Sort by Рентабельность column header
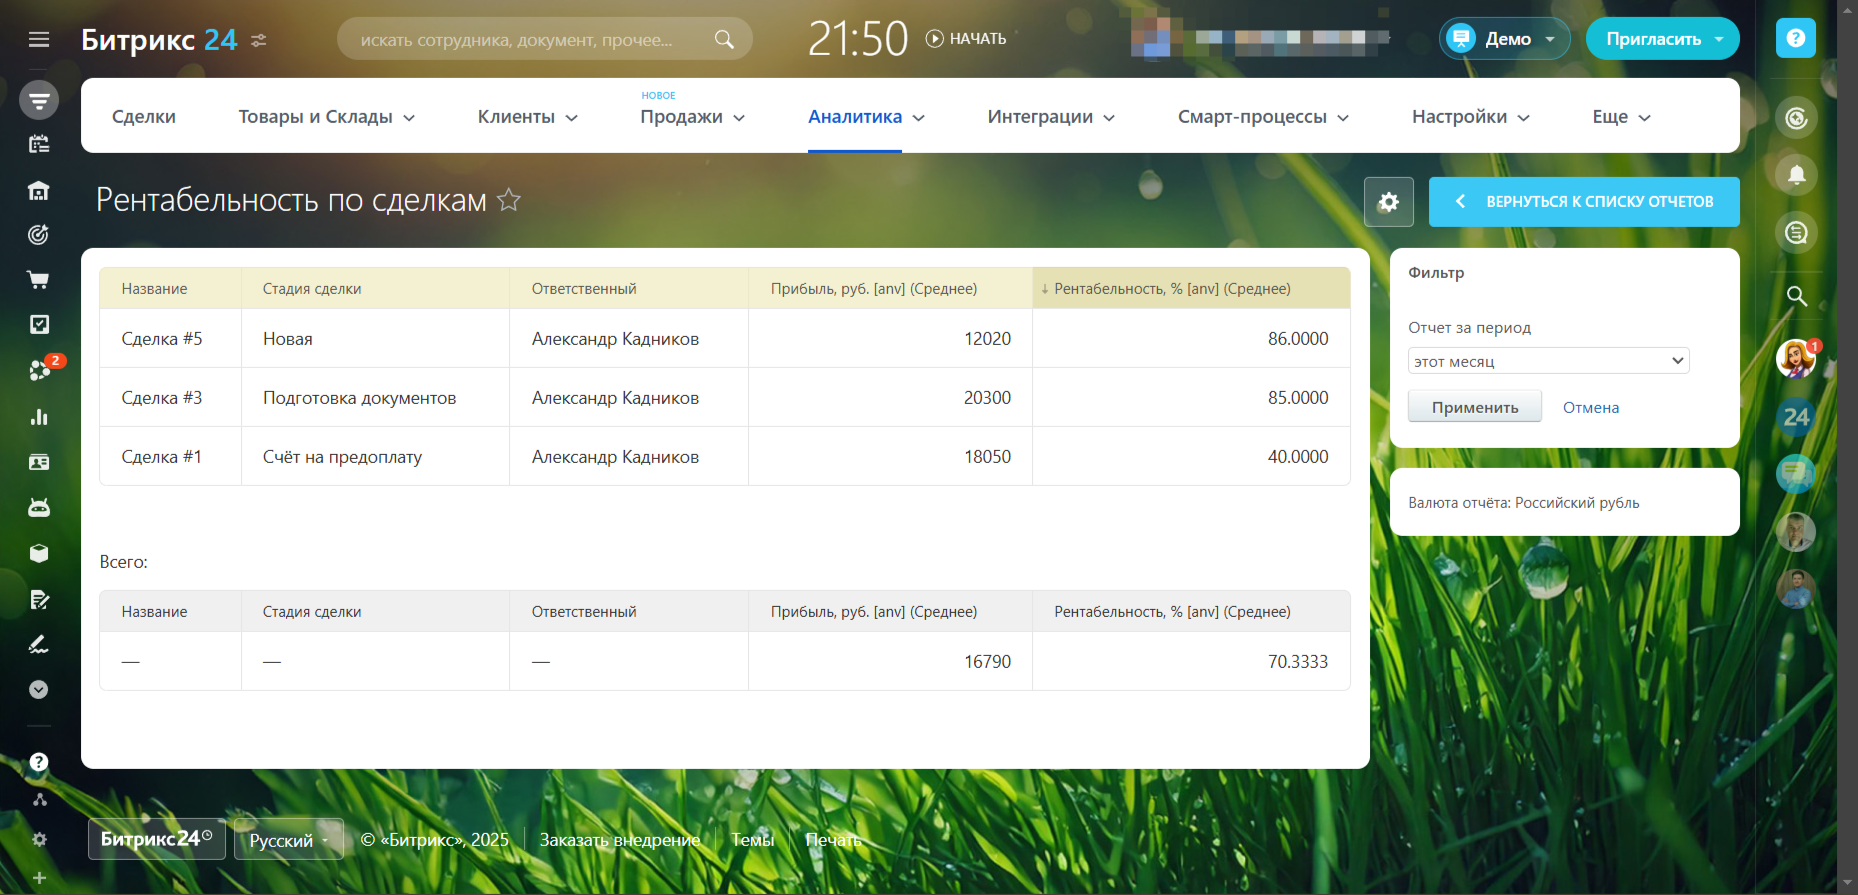This screenshot has height=895, width=1858. (x=1171, y=289)
